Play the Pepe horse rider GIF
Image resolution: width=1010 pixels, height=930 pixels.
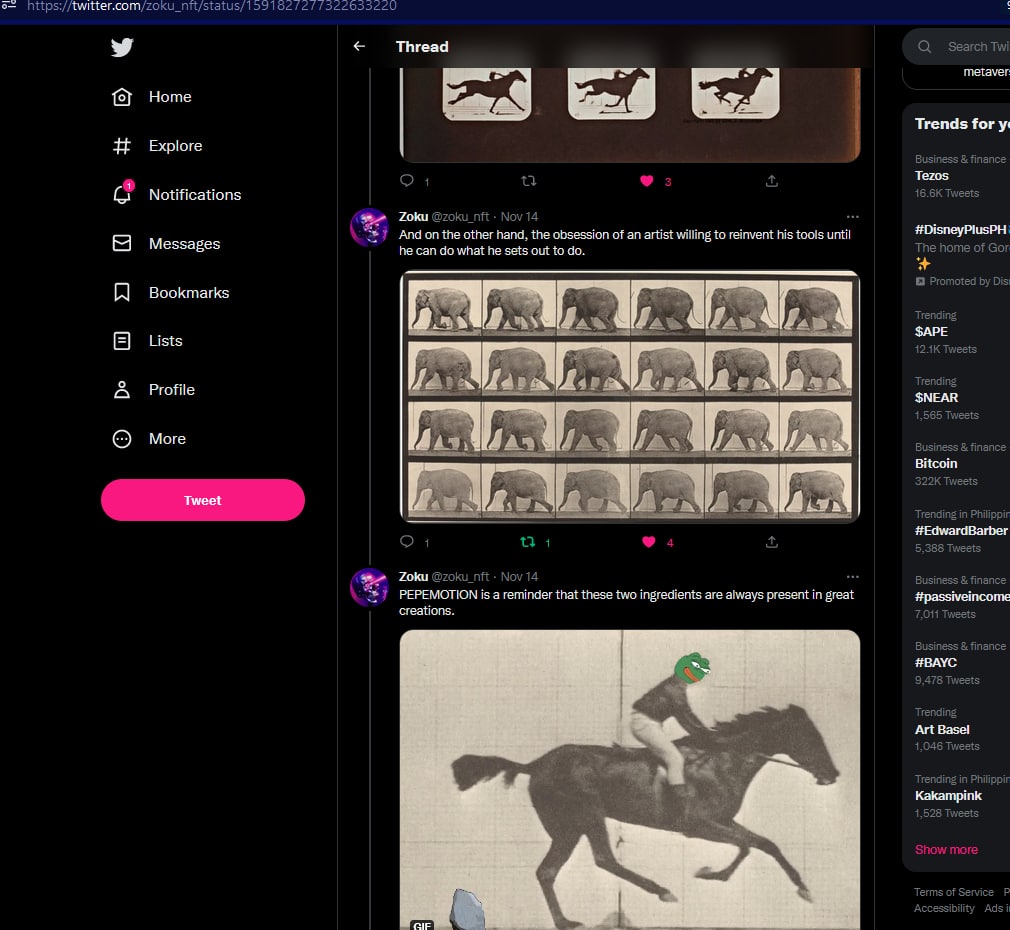(630, 780)
